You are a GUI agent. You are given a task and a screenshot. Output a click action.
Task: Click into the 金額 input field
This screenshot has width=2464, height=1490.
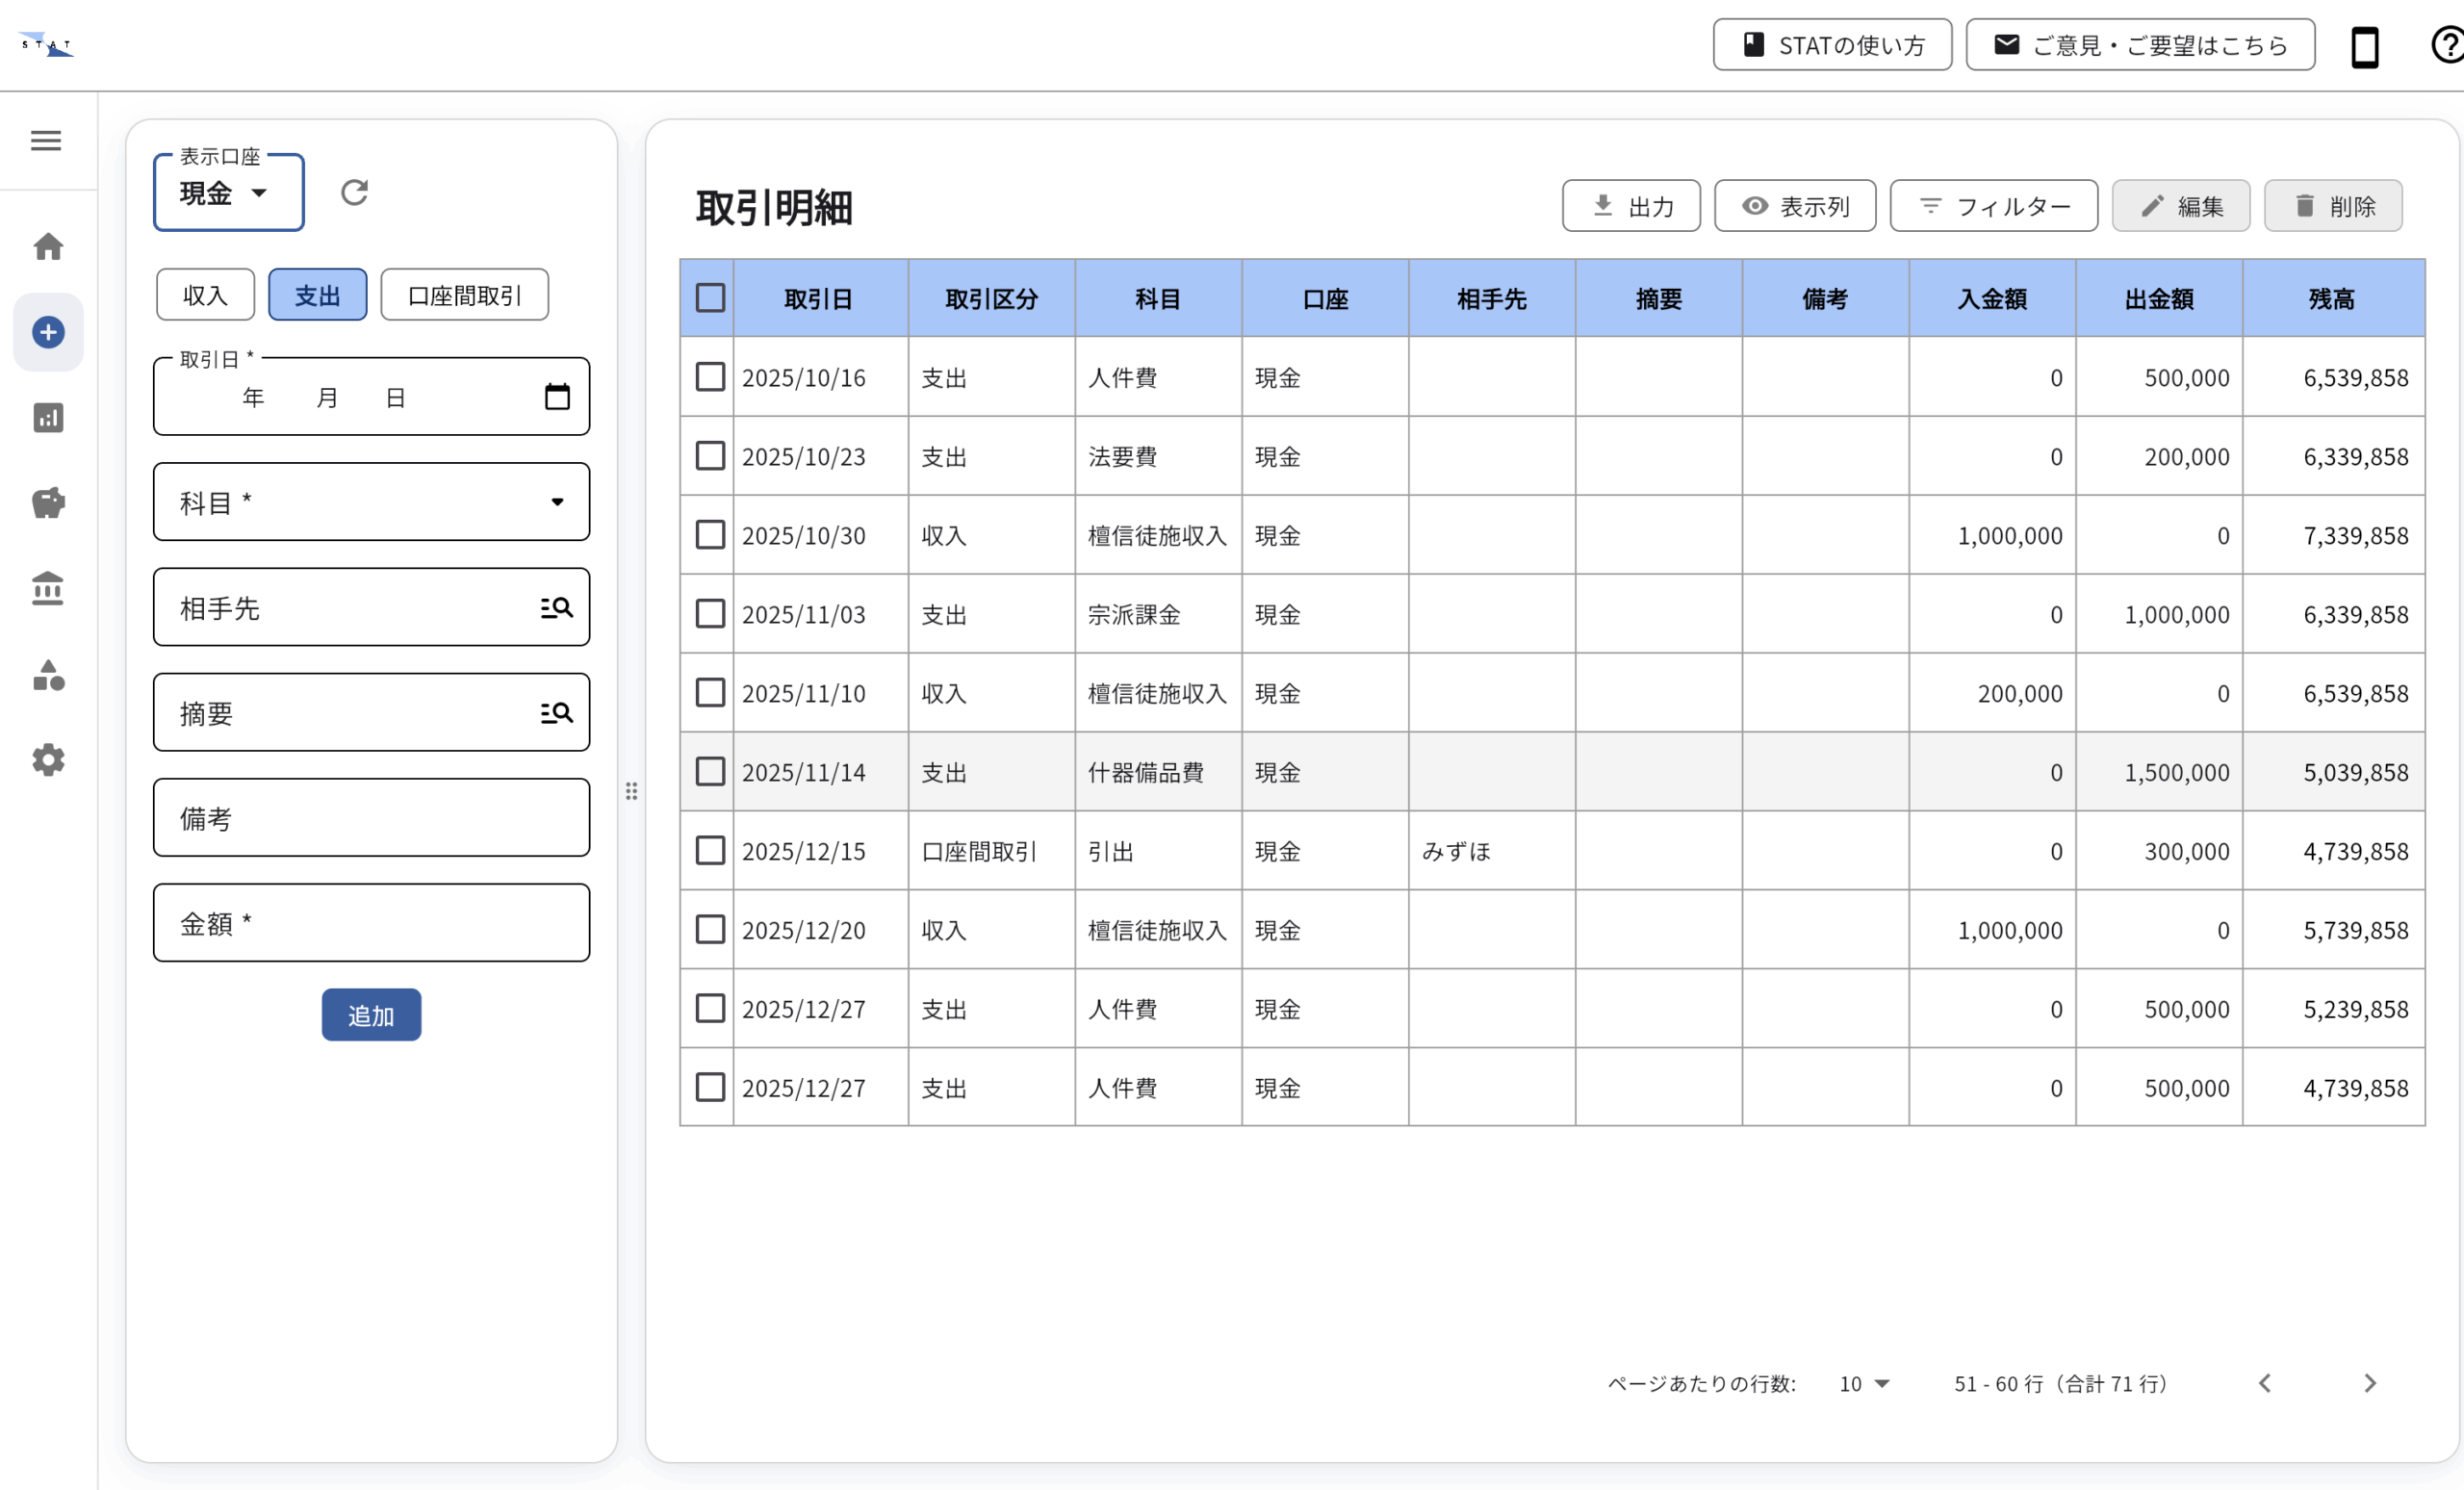(x=371, y=923)
